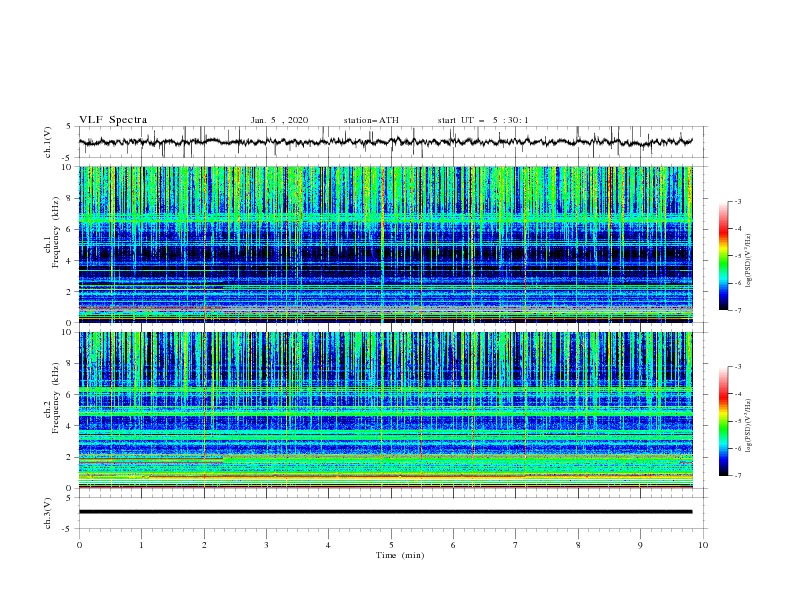Click the 'station=ATH' label
Viewport: 792px width, 612px height.
[371, 120]
